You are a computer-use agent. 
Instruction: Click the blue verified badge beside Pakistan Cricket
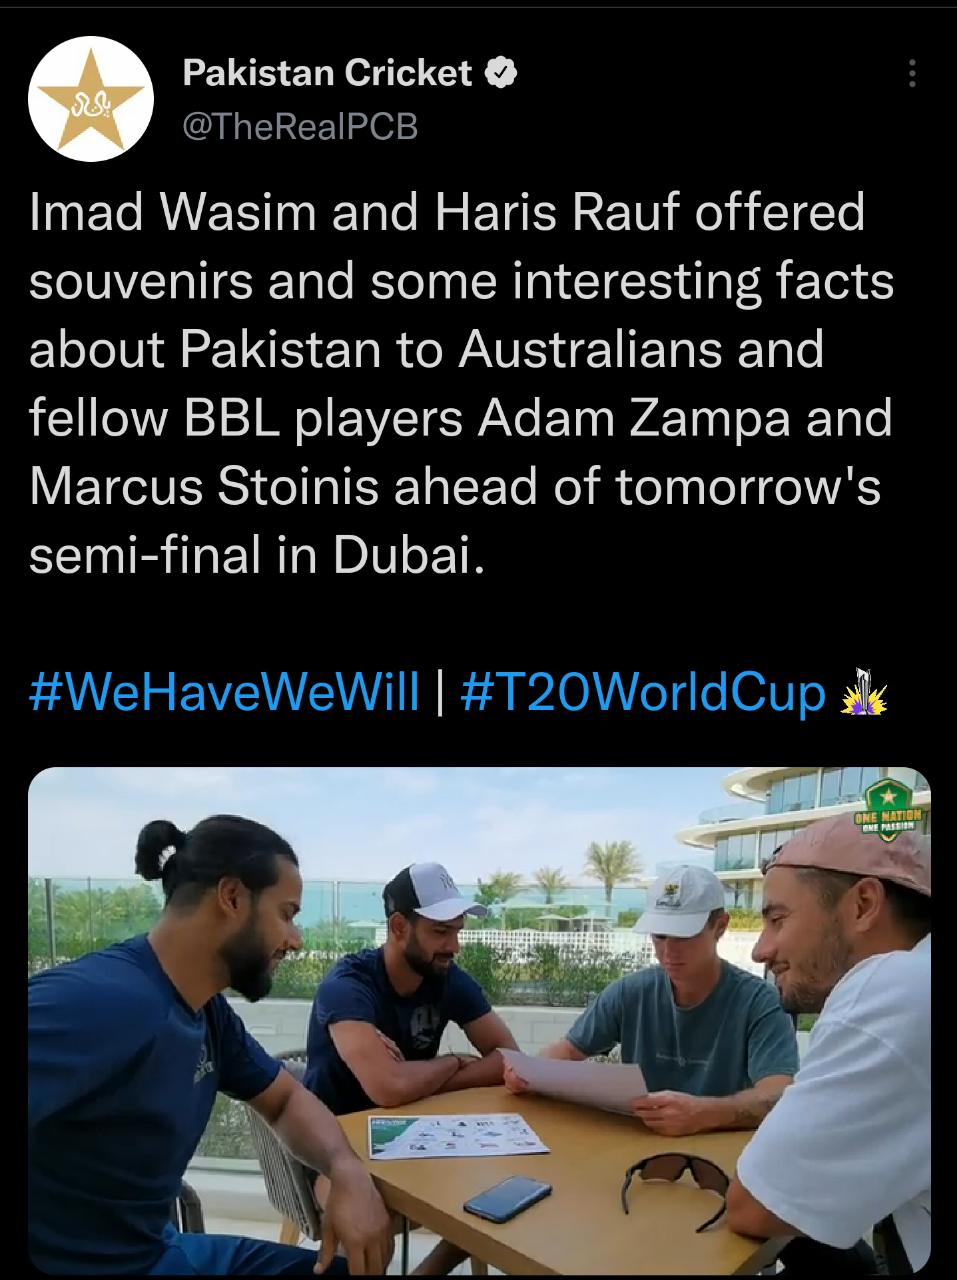(500, 73)
